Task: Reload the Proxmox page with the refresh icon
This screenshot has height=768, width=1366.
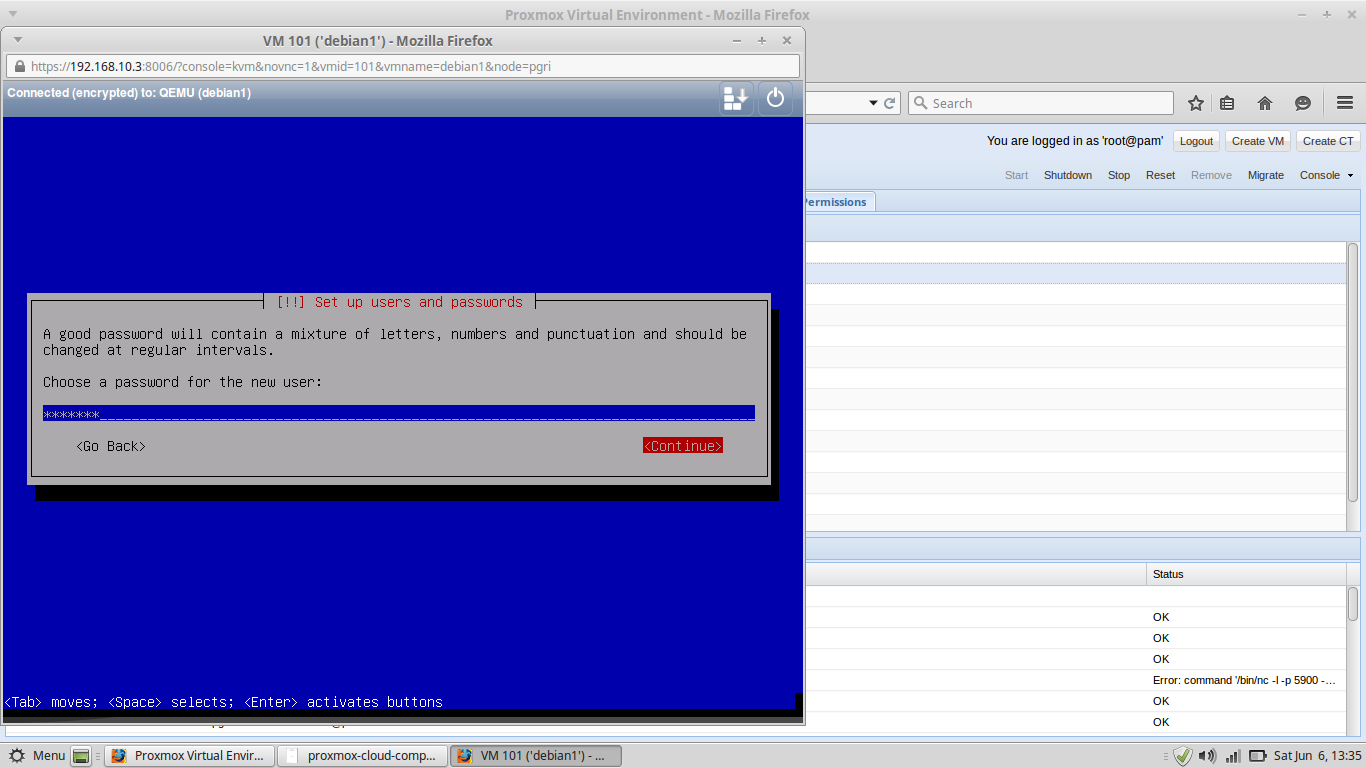Action: 889,103
